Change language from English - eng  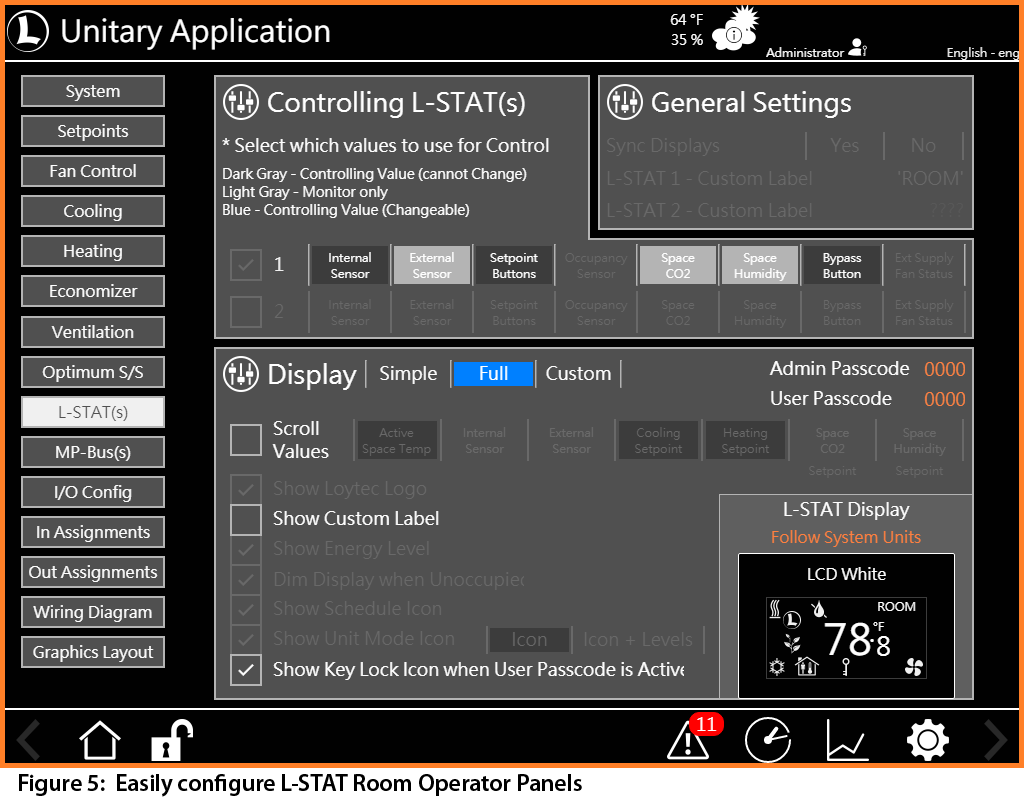click(x=982, y=53)
